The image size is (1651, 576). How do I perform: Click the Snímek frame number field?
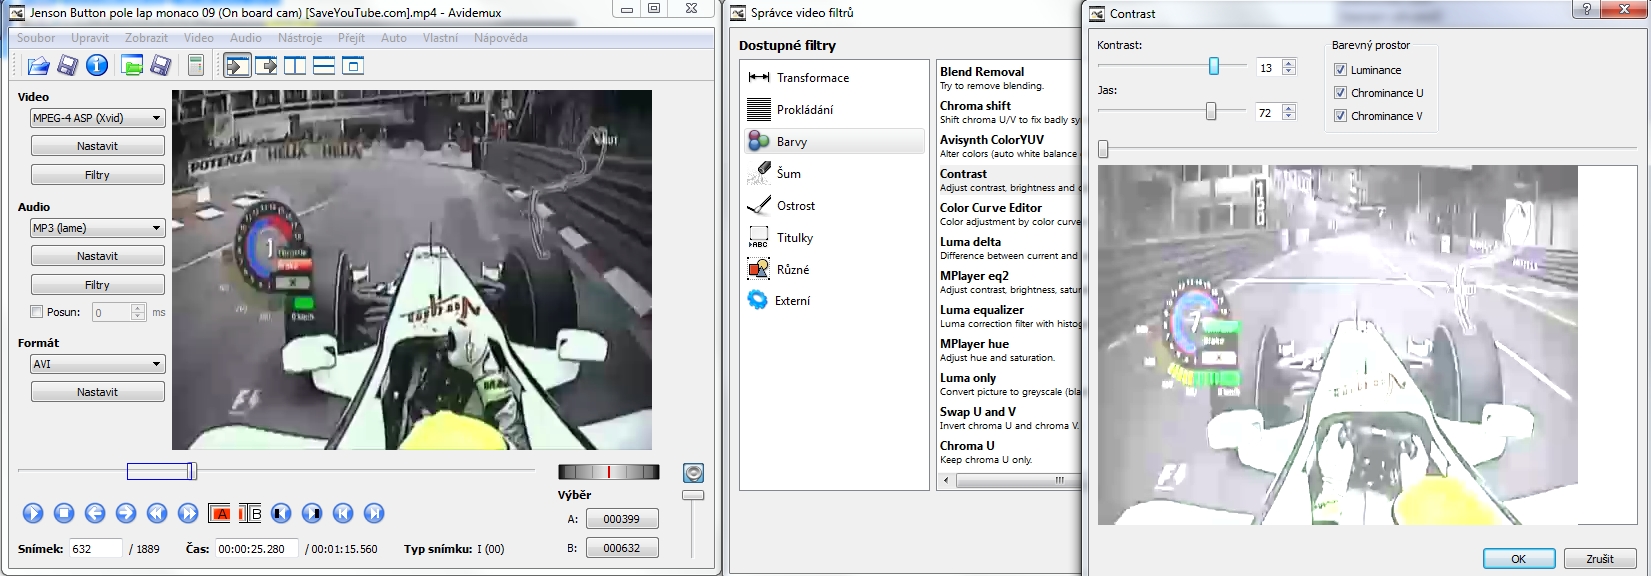coord(95,549)
